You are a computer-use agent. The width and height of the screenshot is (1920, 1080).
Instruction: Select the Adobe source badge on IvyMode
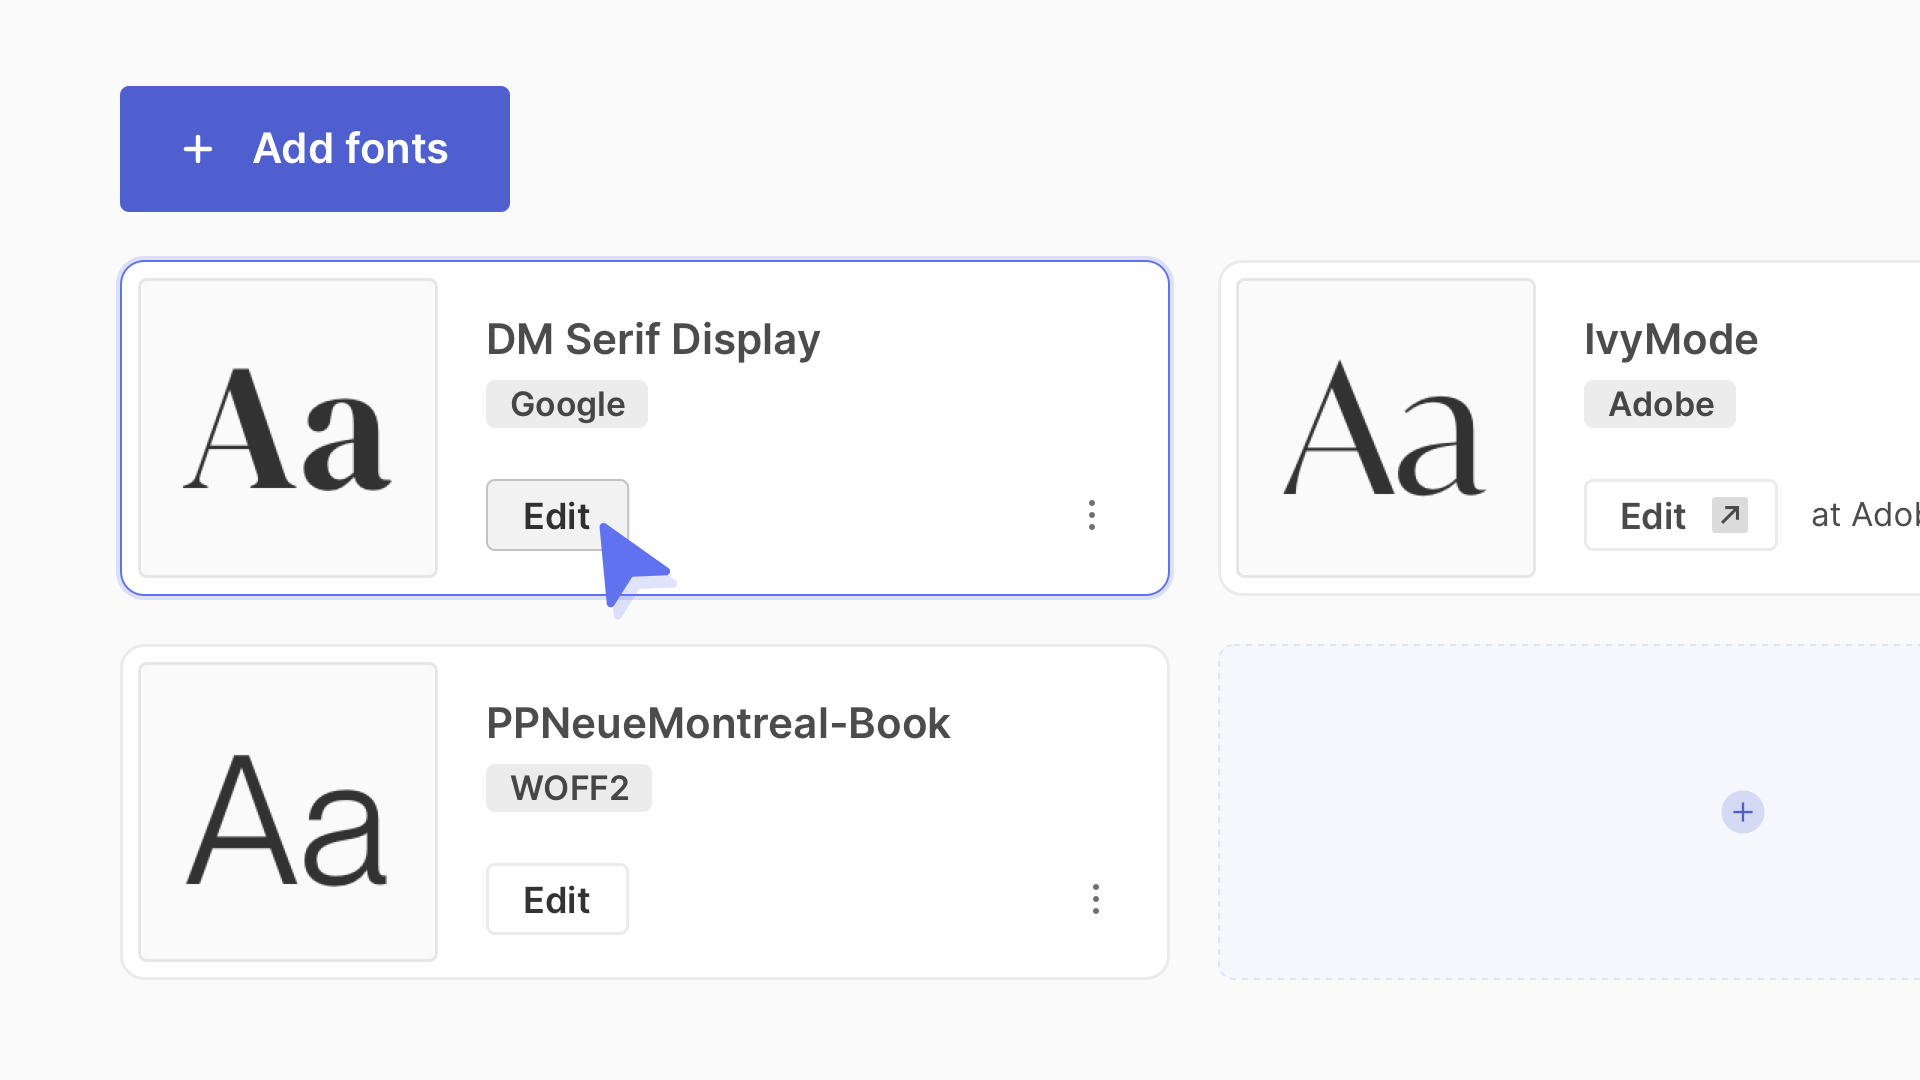point(1659,404)
